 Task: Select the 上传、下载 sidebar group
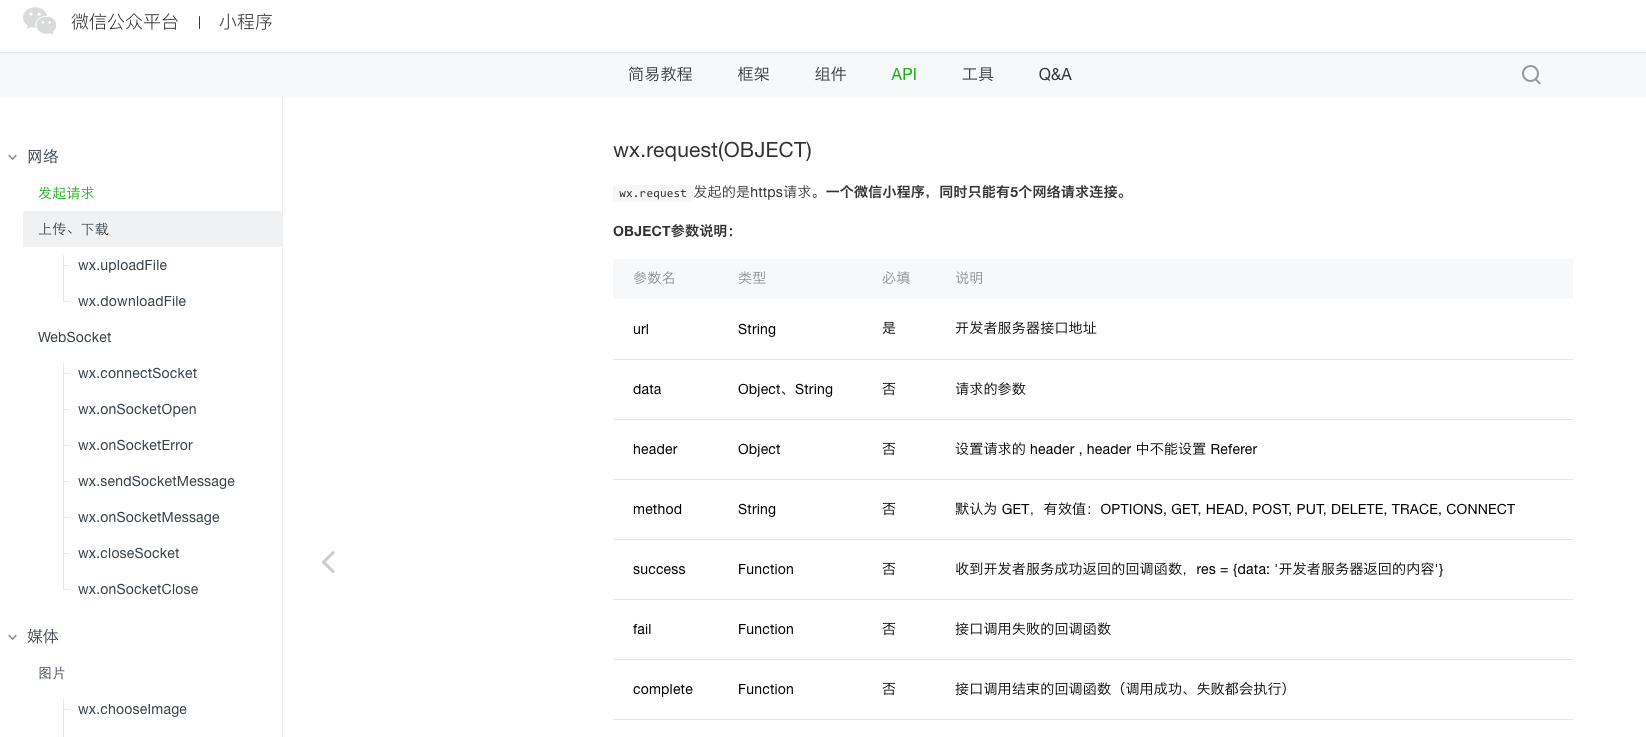coord(73,229)
